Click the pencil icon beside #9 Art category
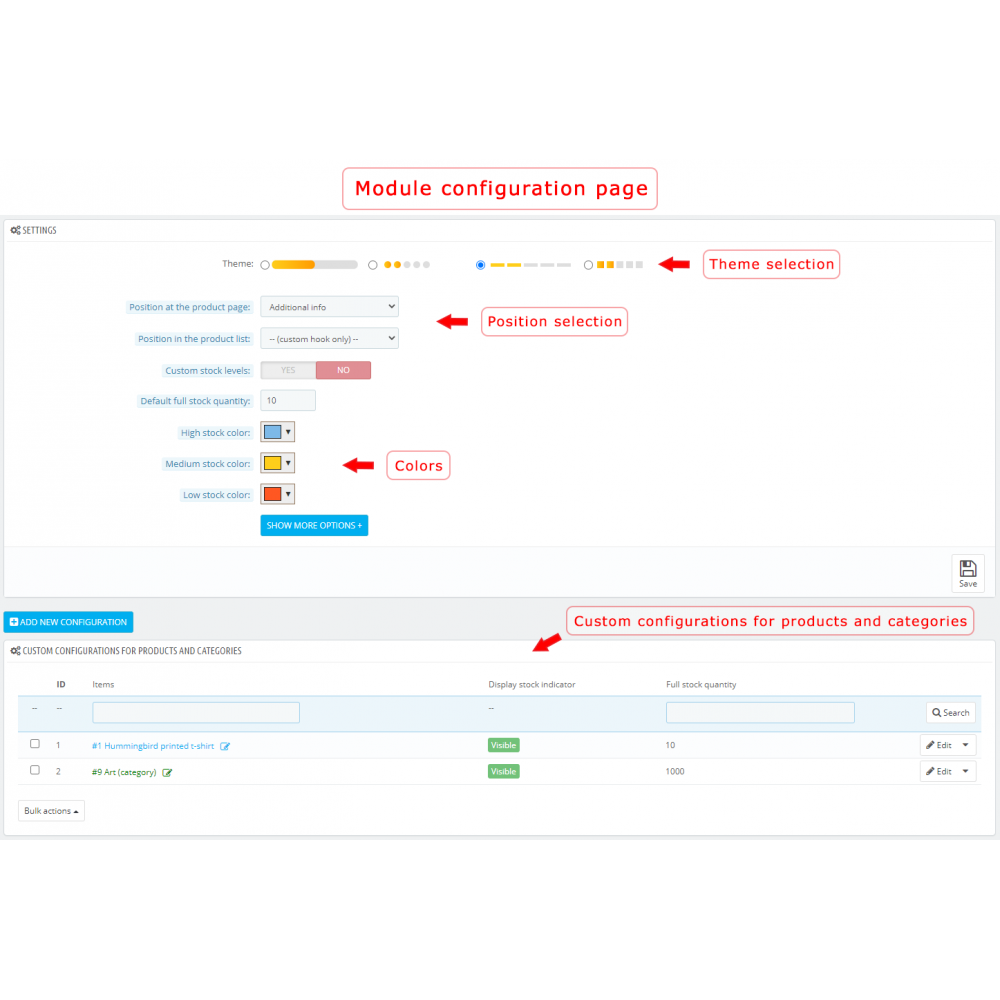Viewport: 1000px width, 1000px height. [x=167, y=772]
